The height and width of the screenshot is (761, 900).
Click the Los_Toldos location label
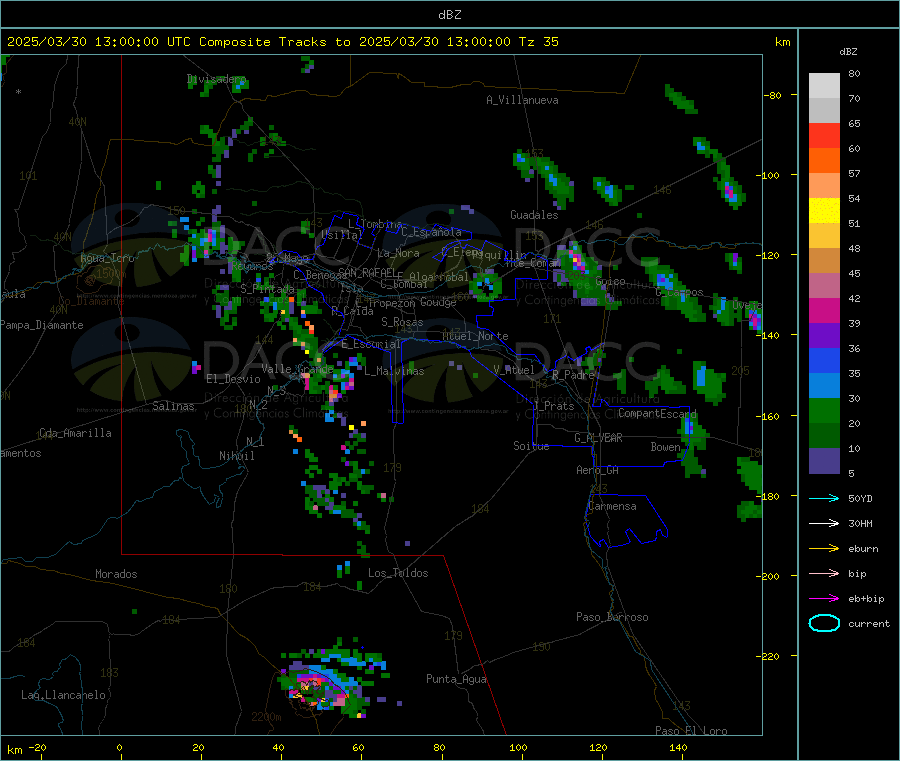pos(398,573)
